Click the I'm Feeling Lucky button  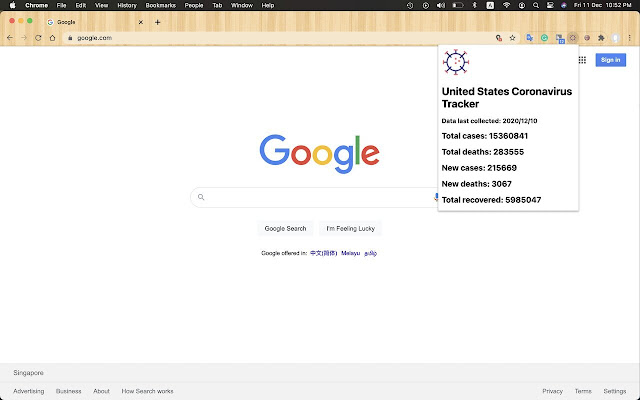click(351, 229)
